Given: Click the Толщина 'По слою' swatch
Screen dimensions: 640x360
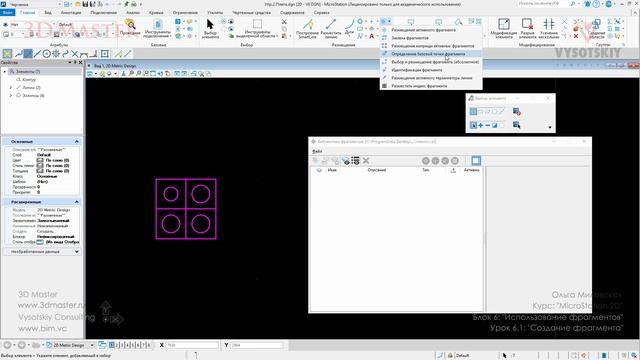Looking at the screenshot, I should 40,171.
